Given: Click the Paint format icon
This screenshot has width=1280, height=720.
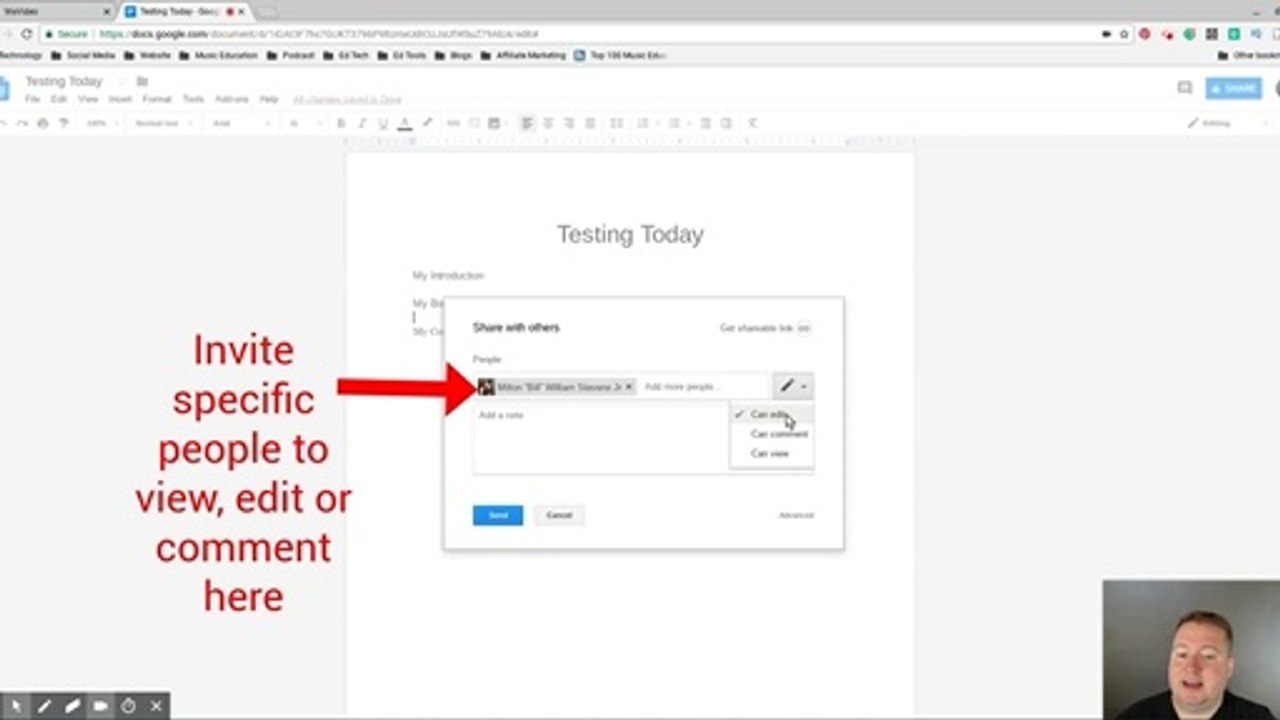Looking at the screenshot, I should [x=64, y=123].
